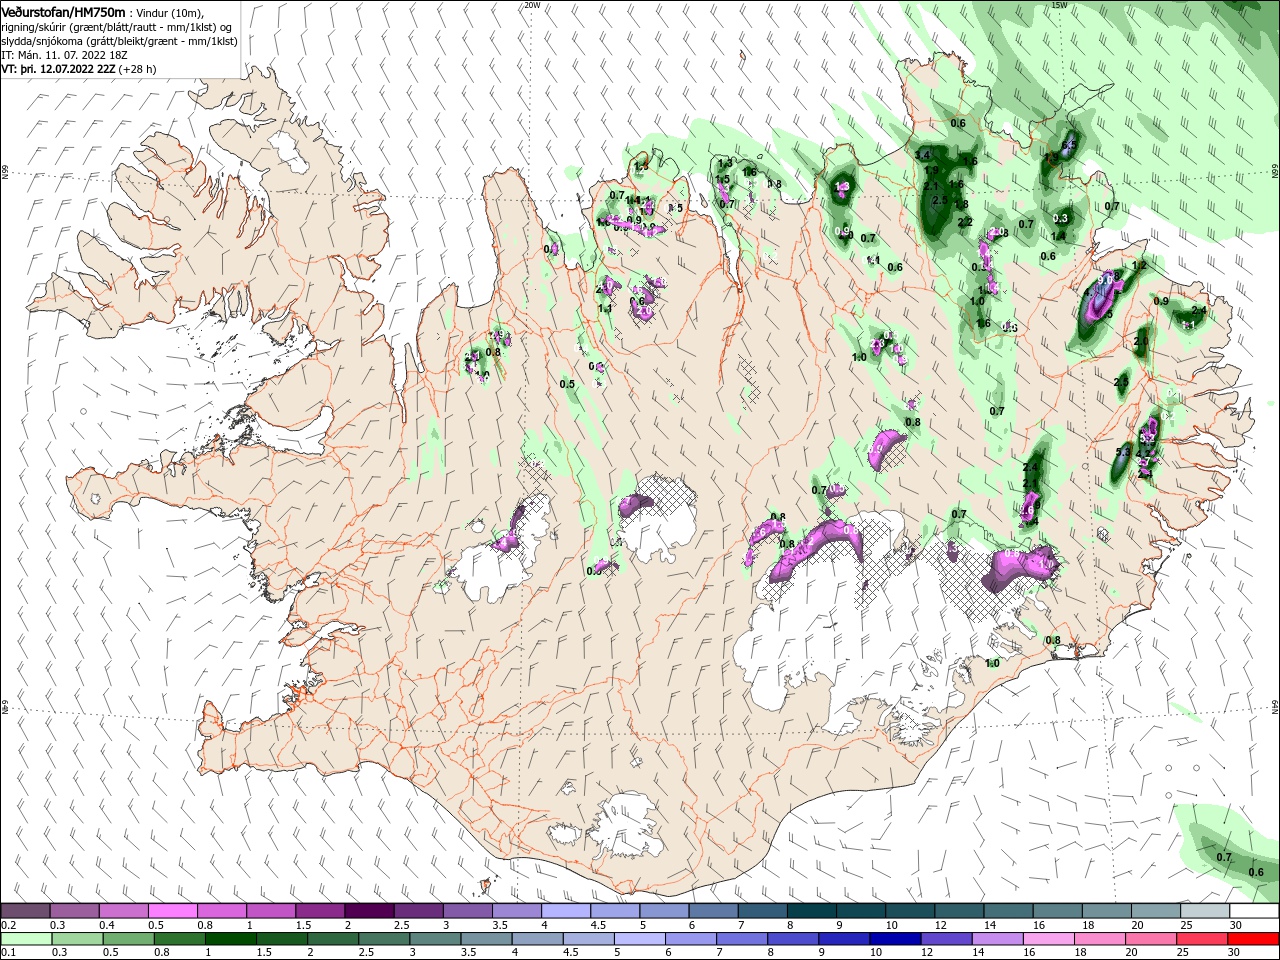
Task: Click the 5.3 precipitation value on the east coast
Action: (x=1122, y=453)
